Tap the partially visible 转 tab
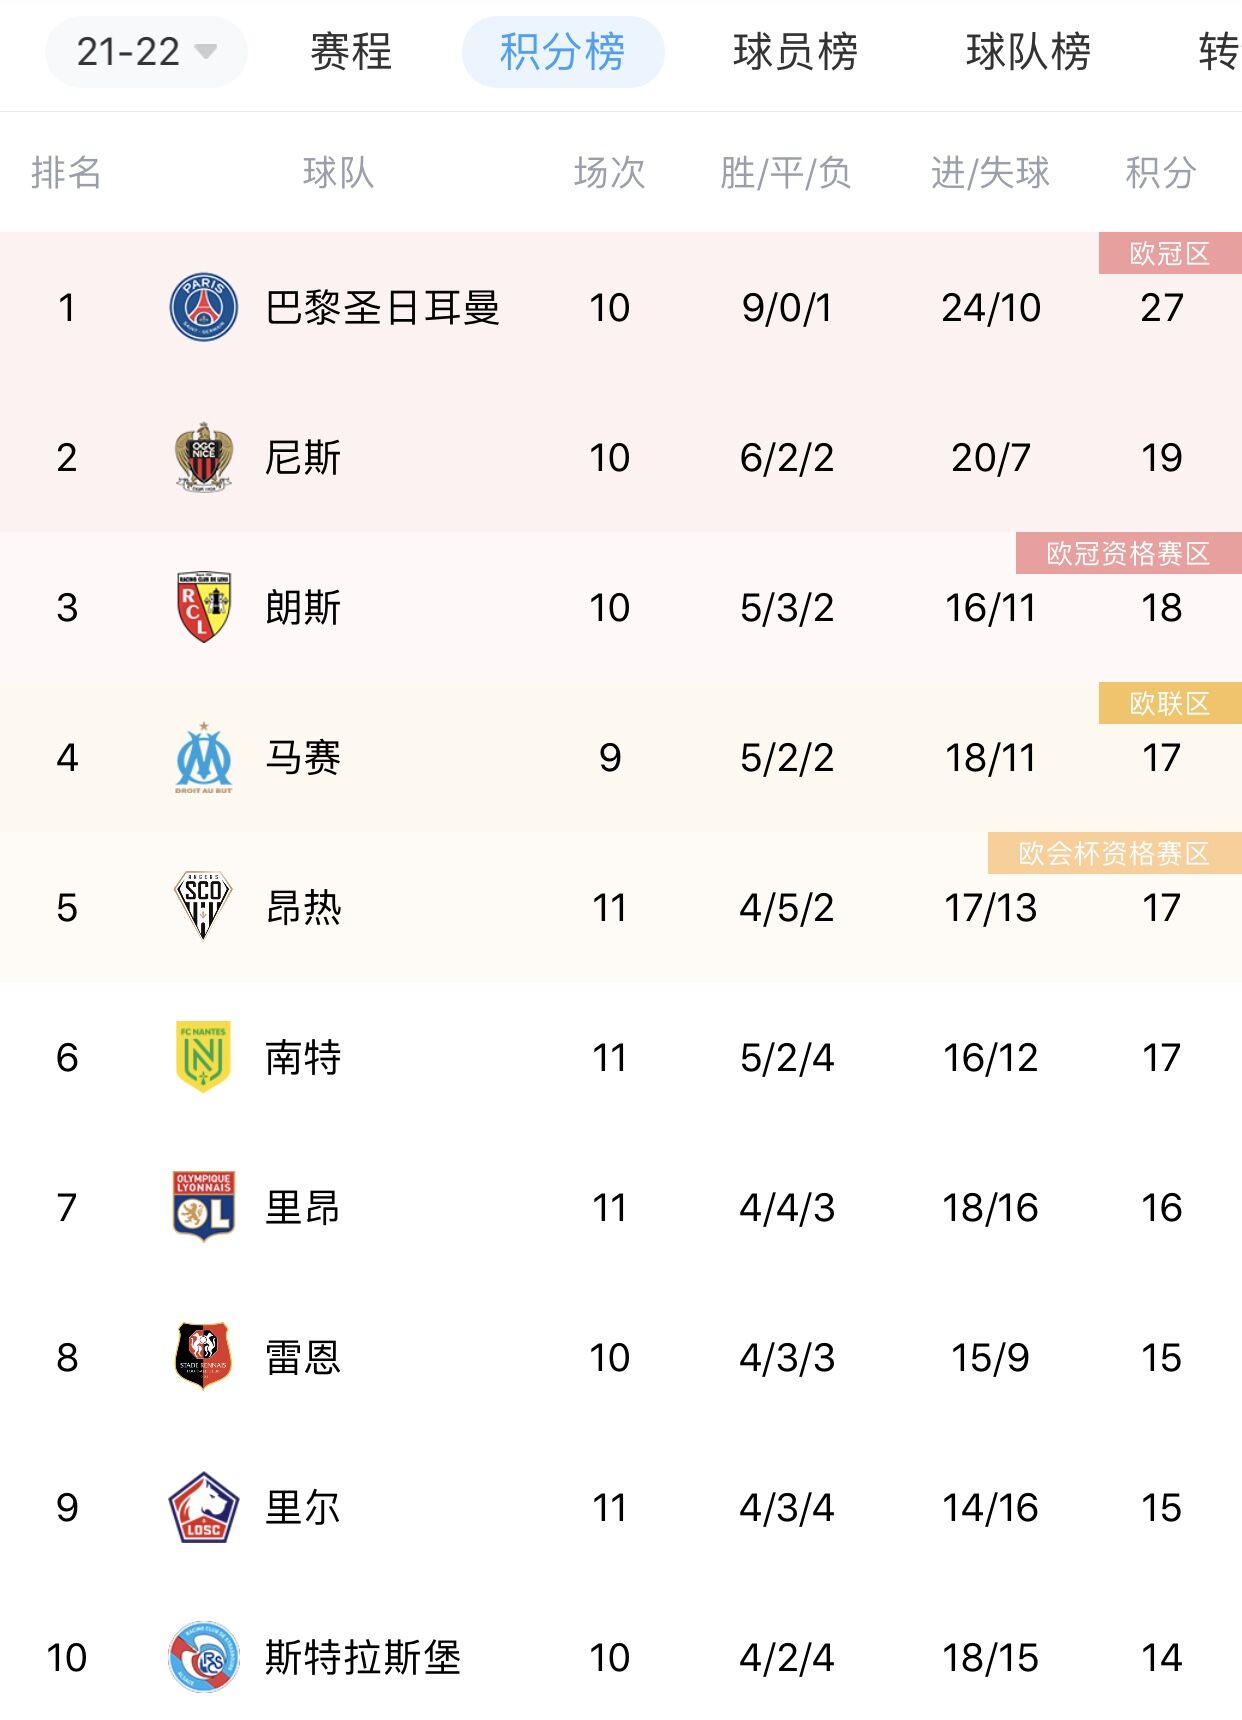 pyautogui.click(x=1219, y=51)
